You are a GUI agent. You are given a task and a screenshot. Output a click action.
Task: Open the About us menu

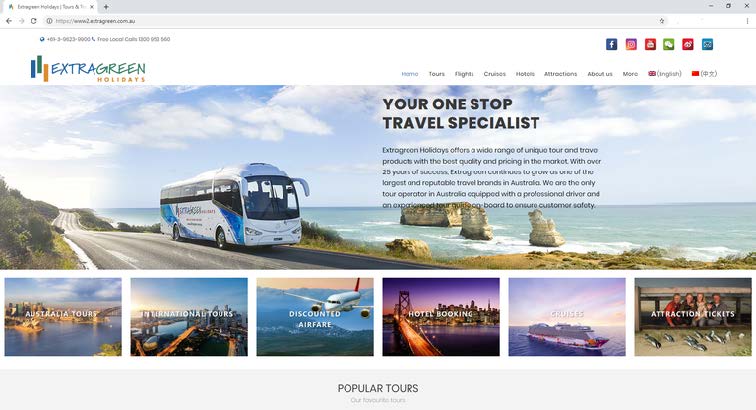(x=600, y=74)
